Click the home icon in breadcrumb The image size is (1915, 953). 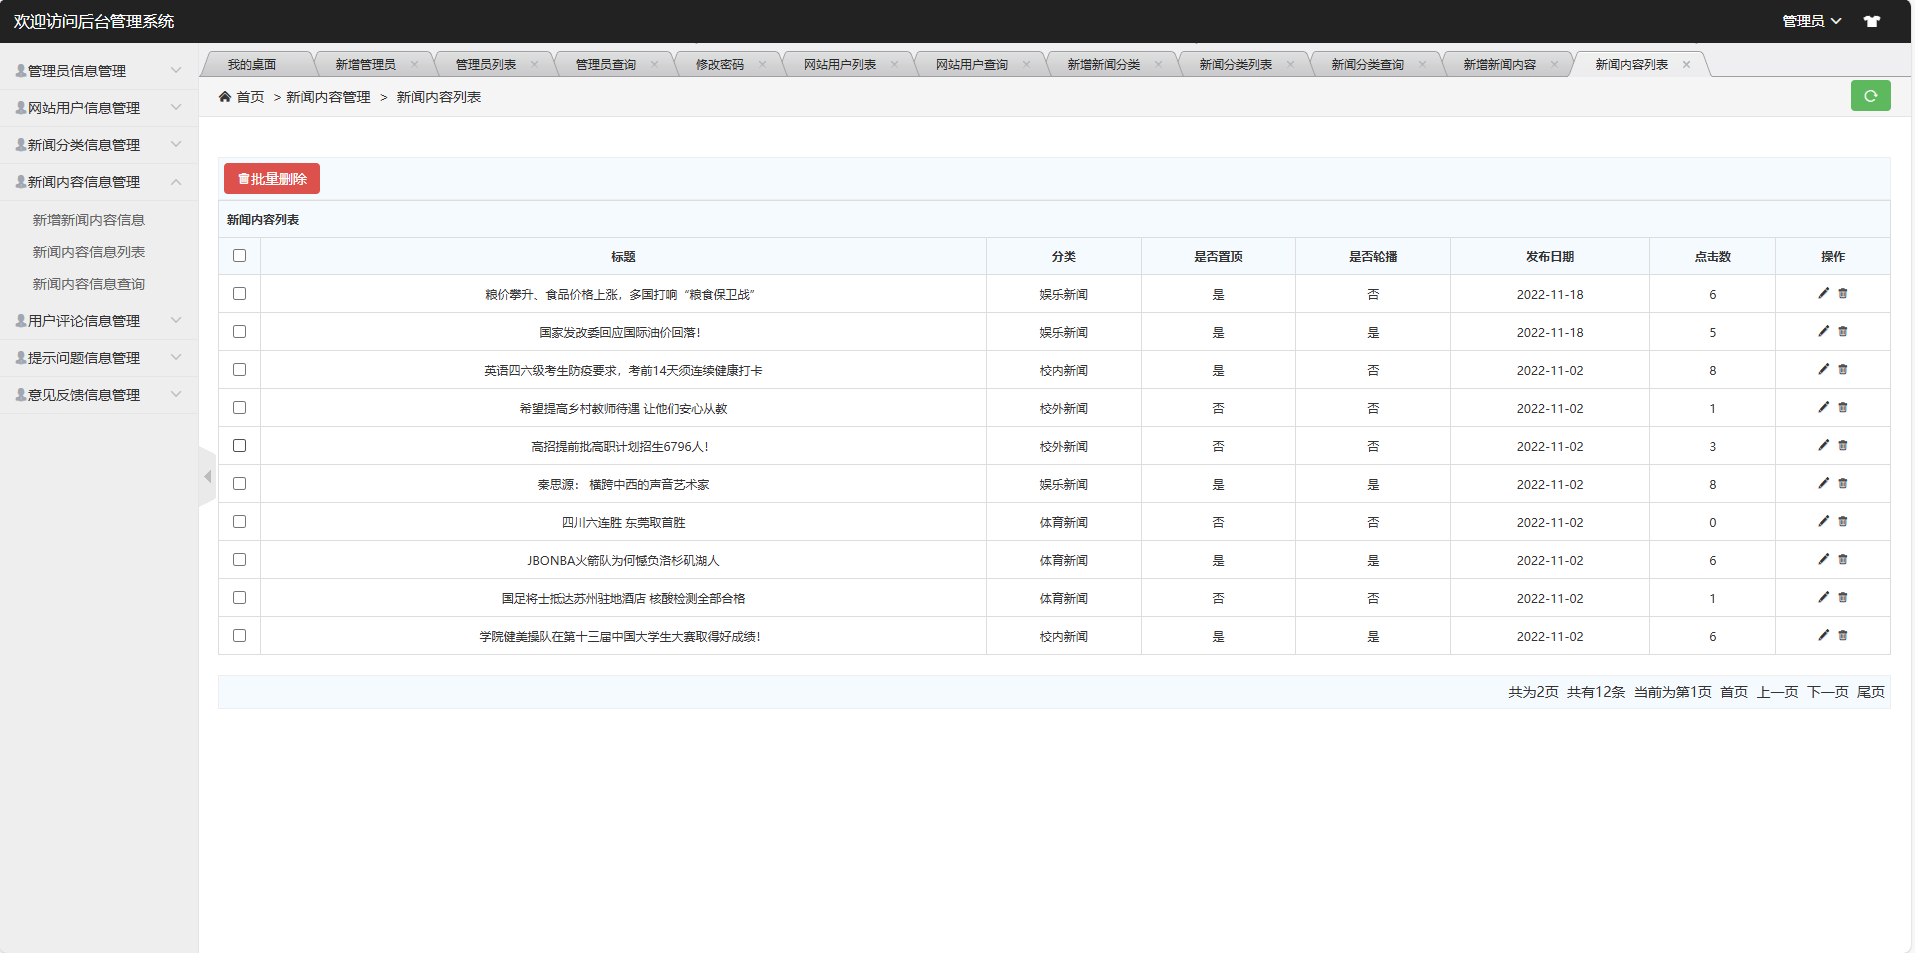(225, 97)
